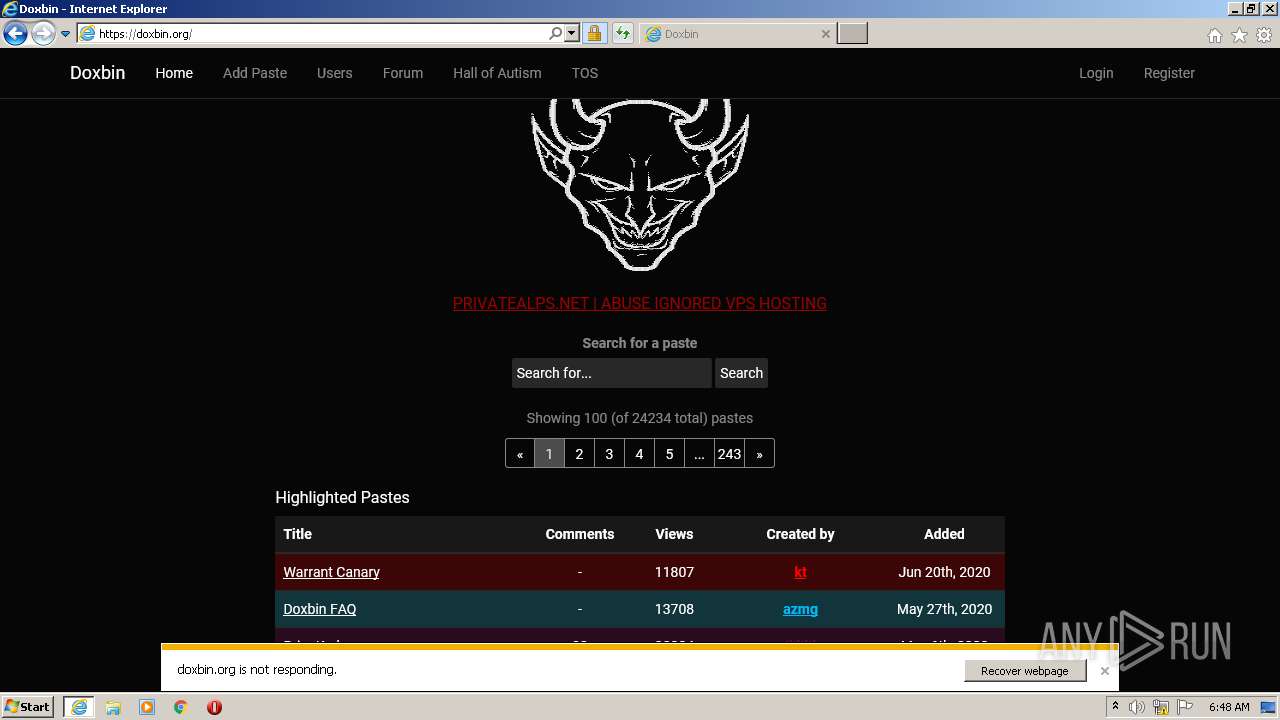The image size is (1280, 720).
Task: Select the Doxbin browser tab
Action: point(736,33)
